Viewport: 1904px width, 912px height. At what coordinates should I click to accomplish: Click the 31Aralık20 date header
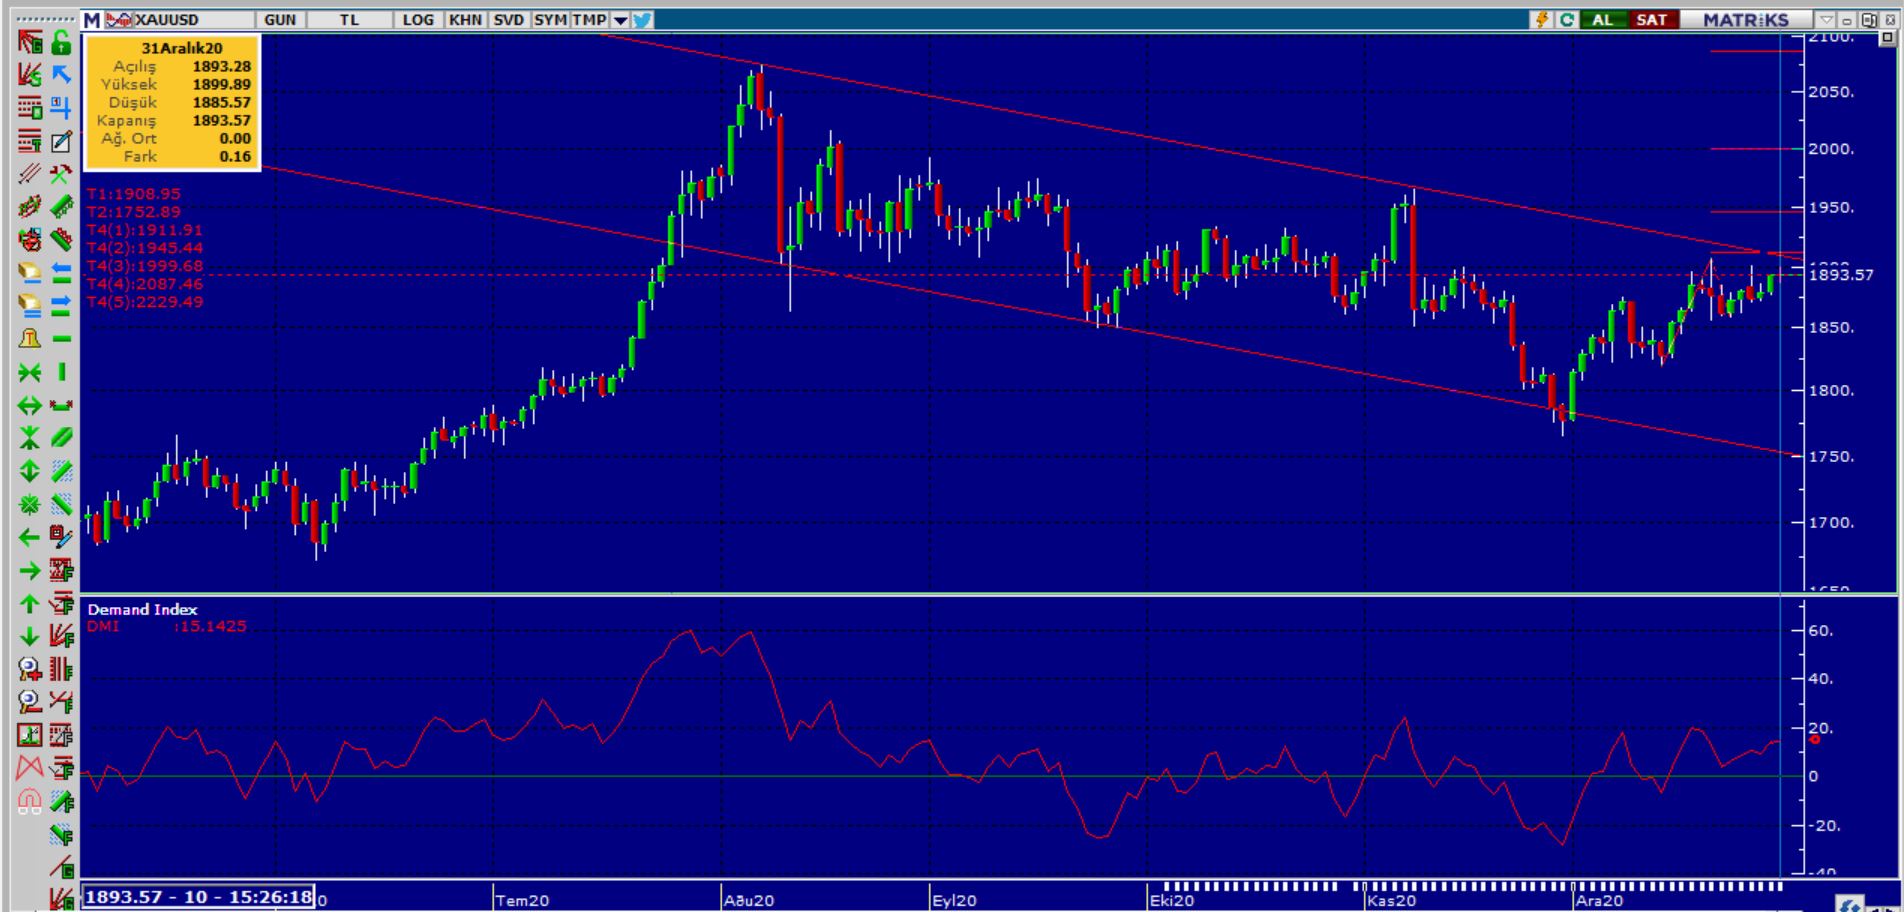click(182, 48)
